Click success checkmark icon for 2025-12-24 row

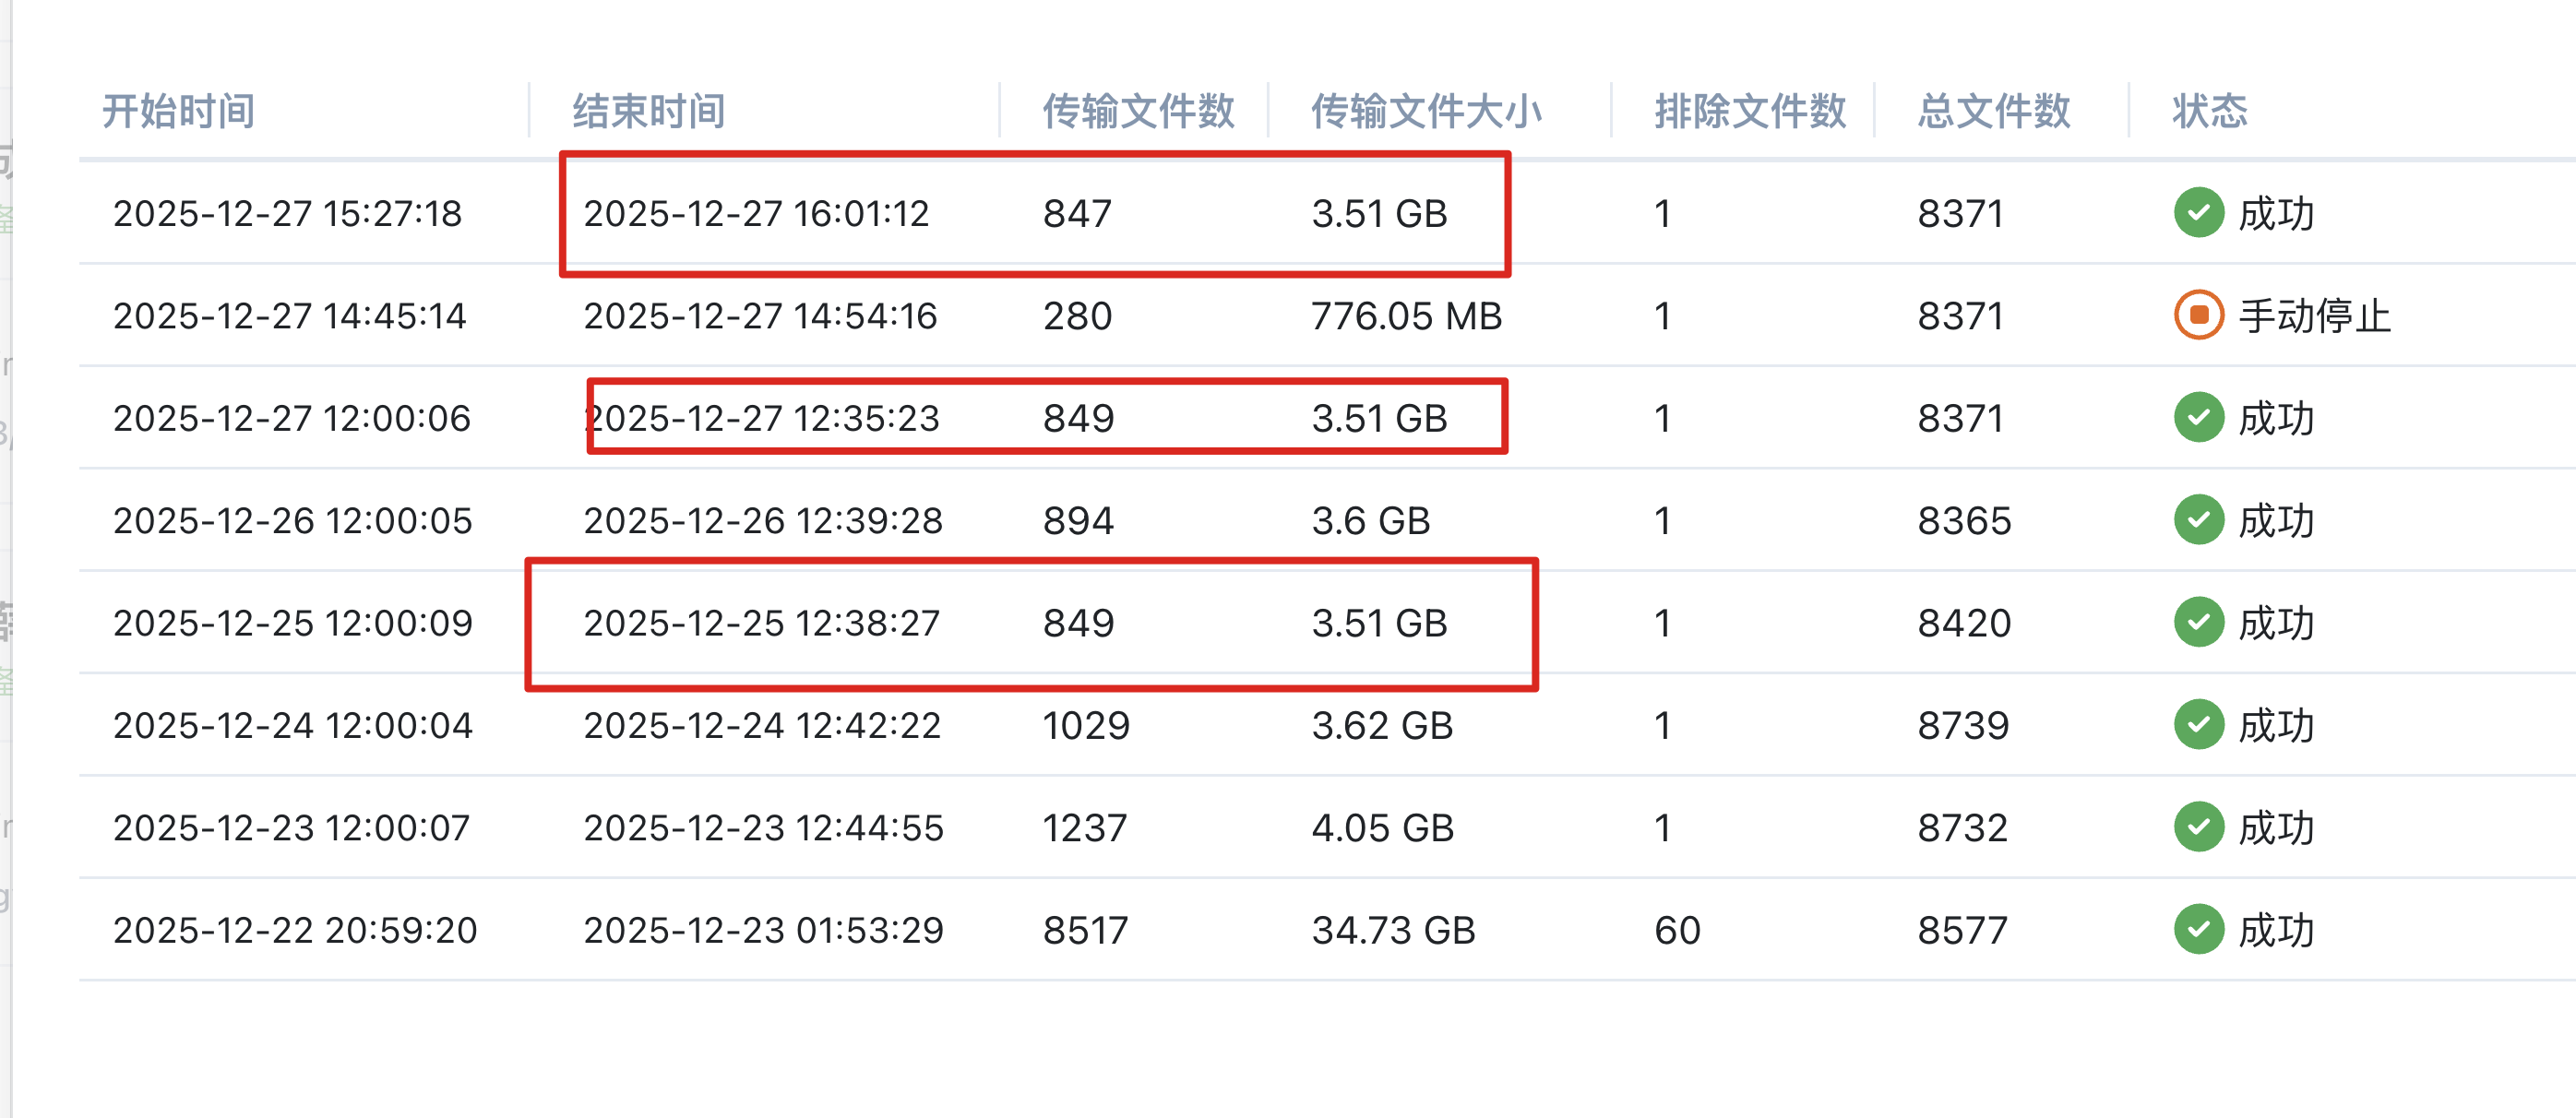click(x=2198, y=725)
